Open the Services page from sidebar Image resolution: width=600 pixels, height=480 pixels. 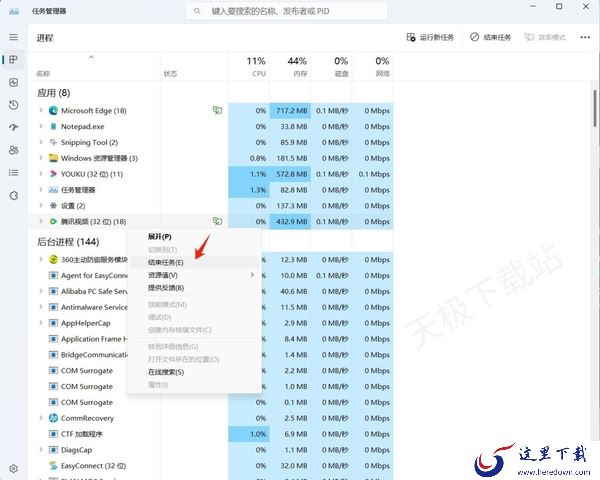click(x=13, y=196)
